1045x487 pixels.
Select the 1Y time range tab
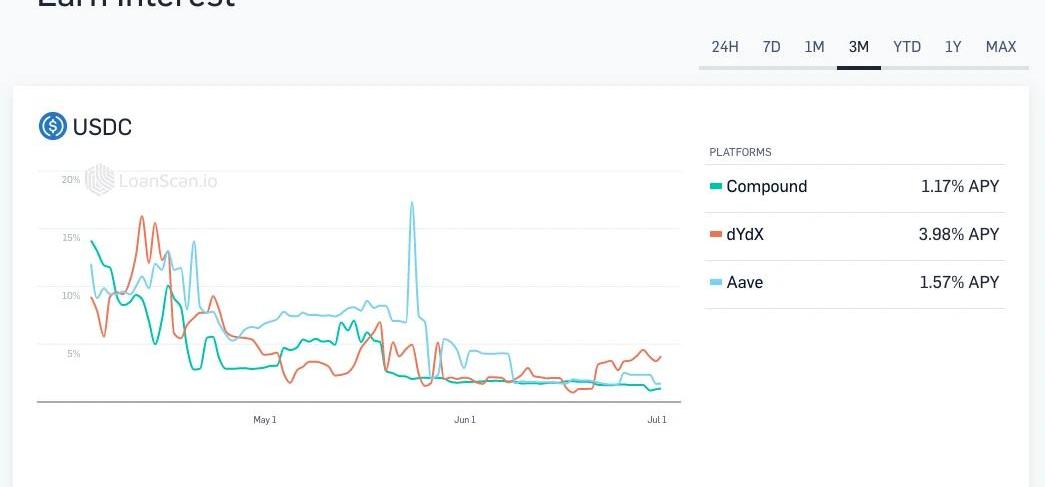point(953,47)
